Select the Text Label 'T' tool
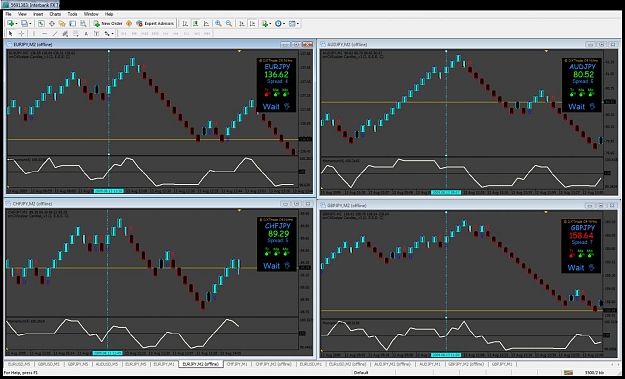 [96, 33]
